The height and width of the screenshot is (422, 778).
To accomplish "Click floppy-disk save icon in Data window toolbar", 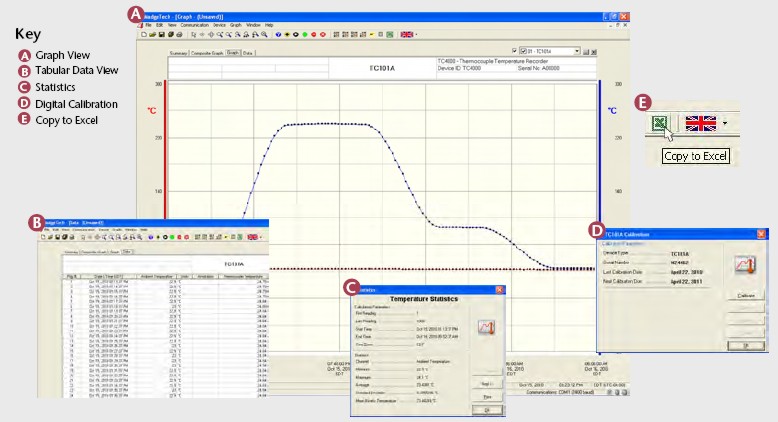I will pyautogui.click(x=58, y=237).
